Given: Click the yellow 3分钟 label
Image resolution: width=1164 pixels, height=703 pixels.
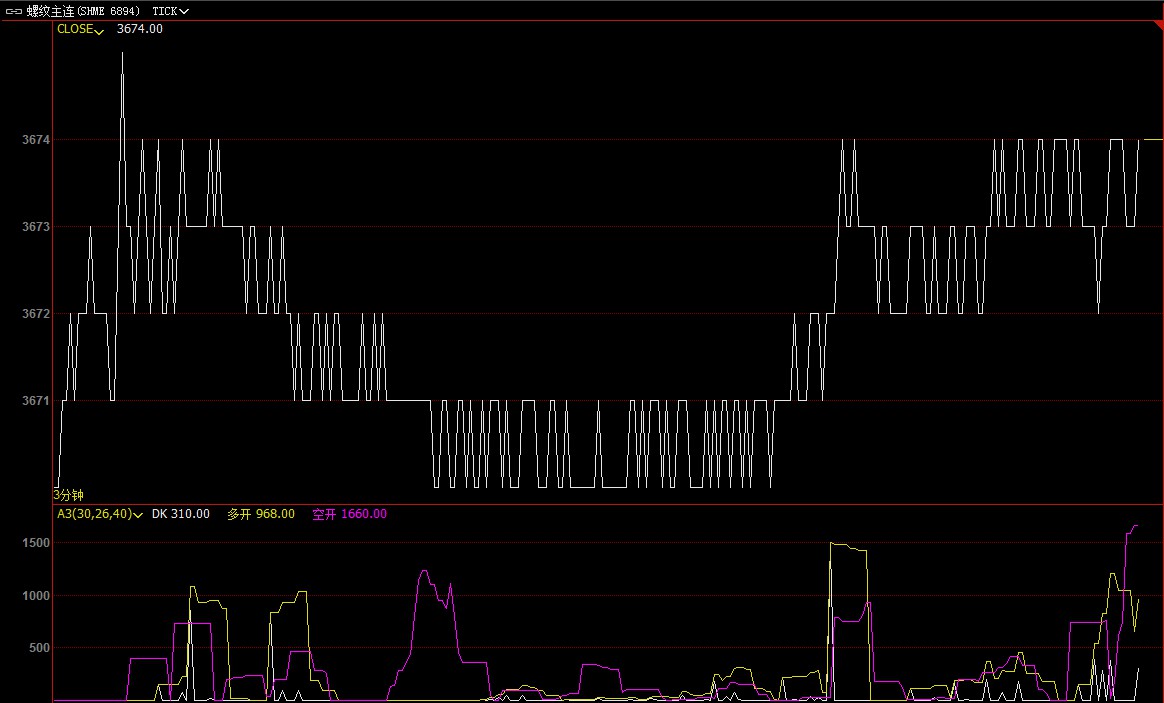Looking at the screenshot, I should click(x=69, y=495).
